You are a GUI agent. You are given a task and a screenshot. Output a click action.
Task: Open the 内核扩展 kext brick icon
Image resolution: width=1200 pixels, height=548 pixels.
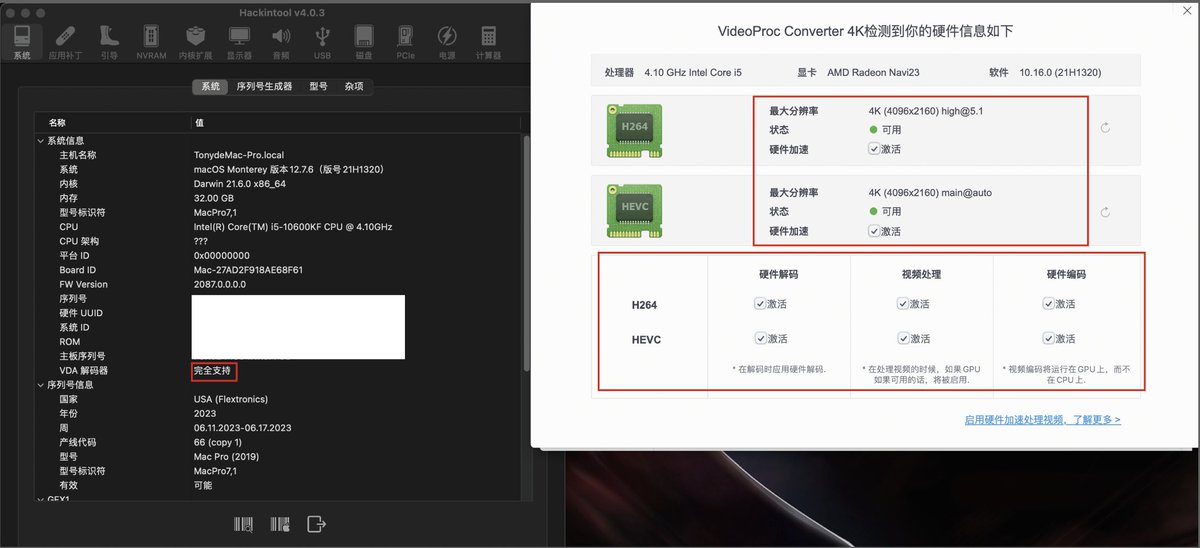coord(195,42)
